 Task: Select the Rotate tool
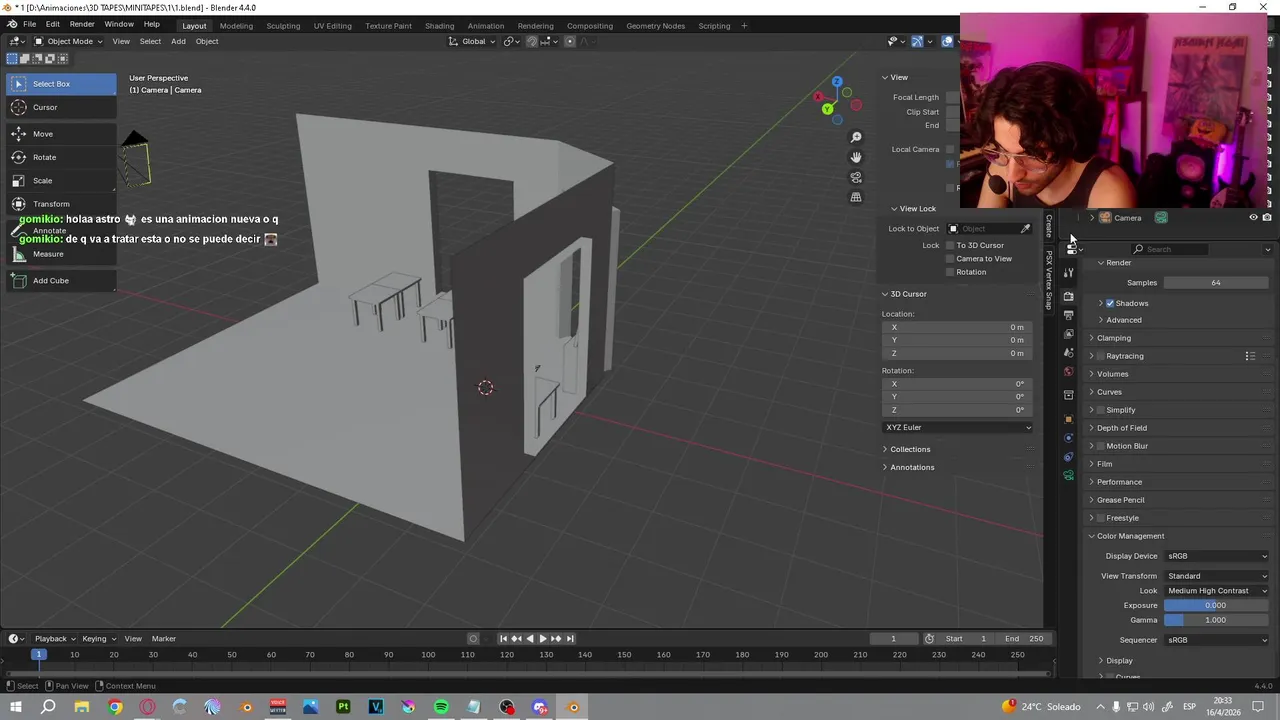[x=61, y=157]
